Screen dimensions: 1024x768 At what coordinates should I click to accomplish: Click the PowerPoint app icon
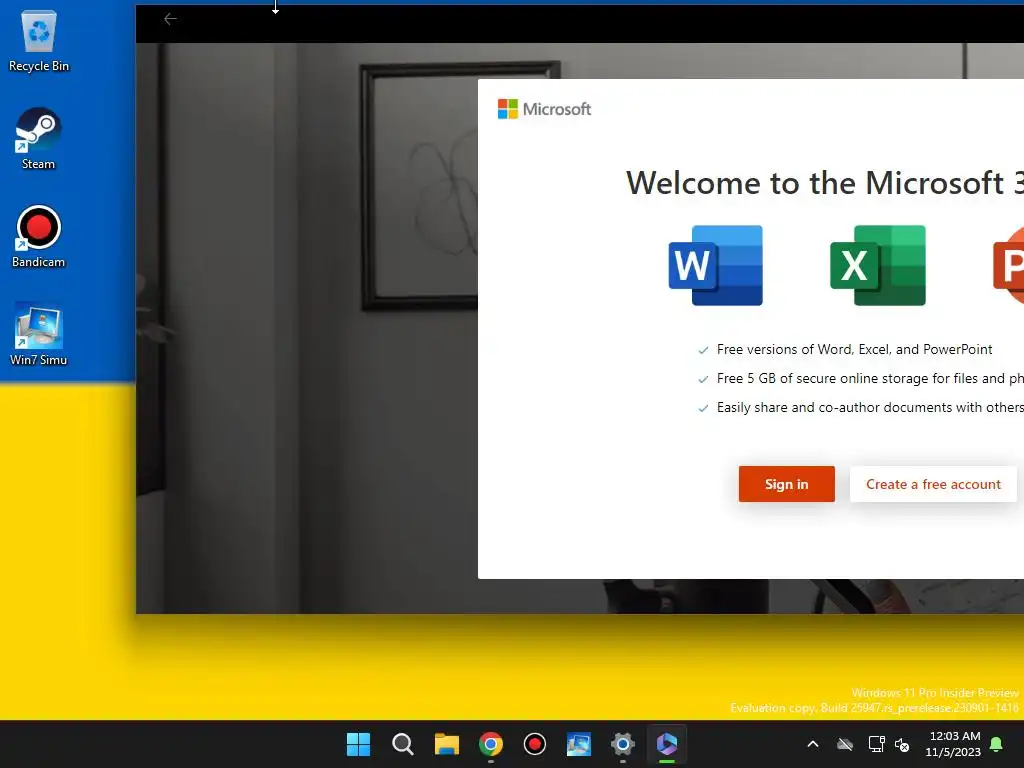(x=1008, y=265)
